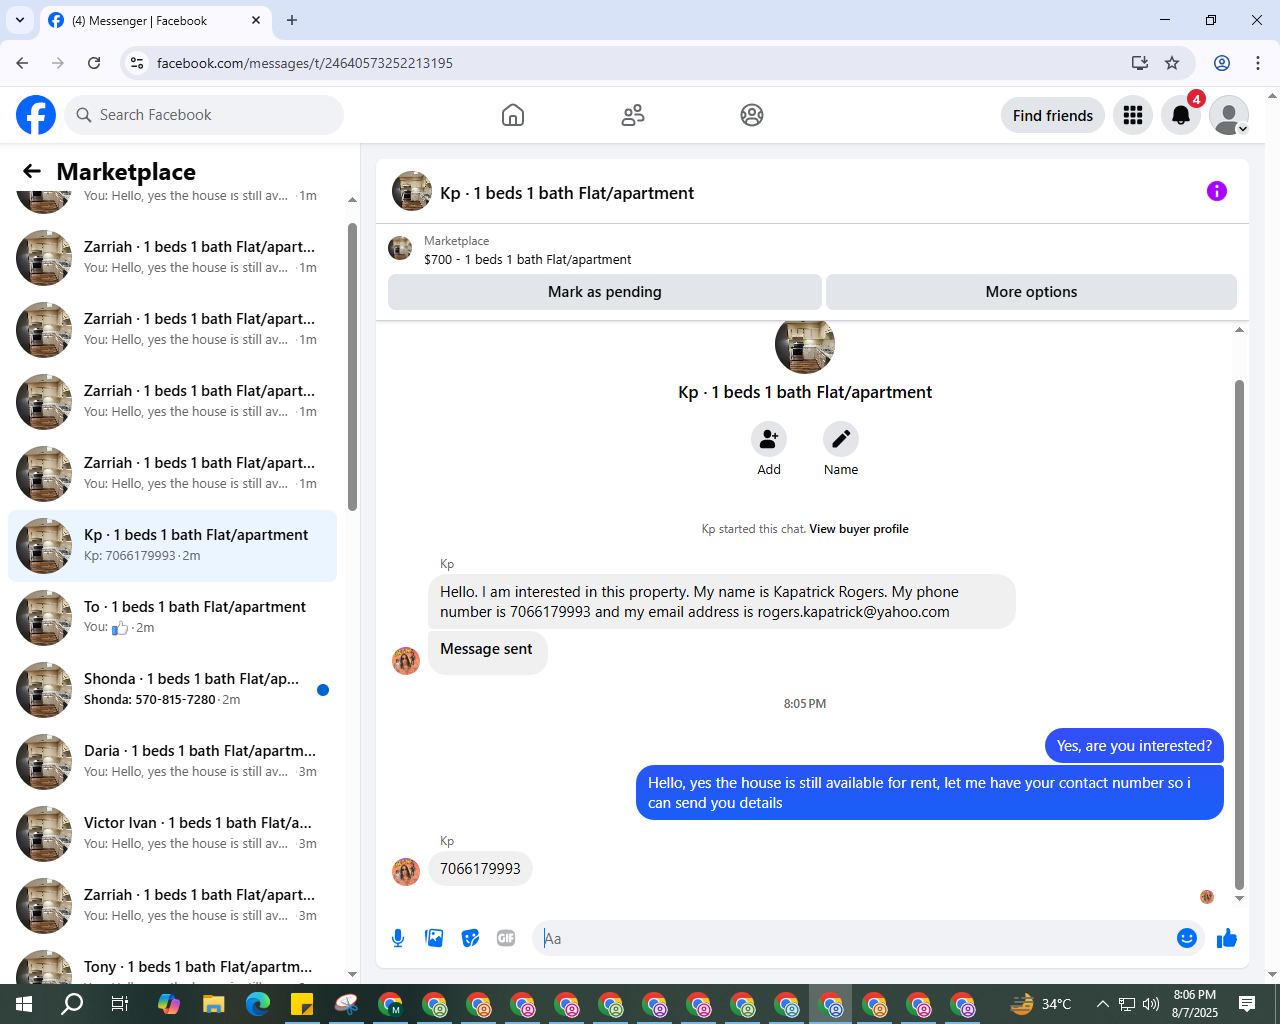Click the chat messages scrollbar

[x=1240, y=634]
